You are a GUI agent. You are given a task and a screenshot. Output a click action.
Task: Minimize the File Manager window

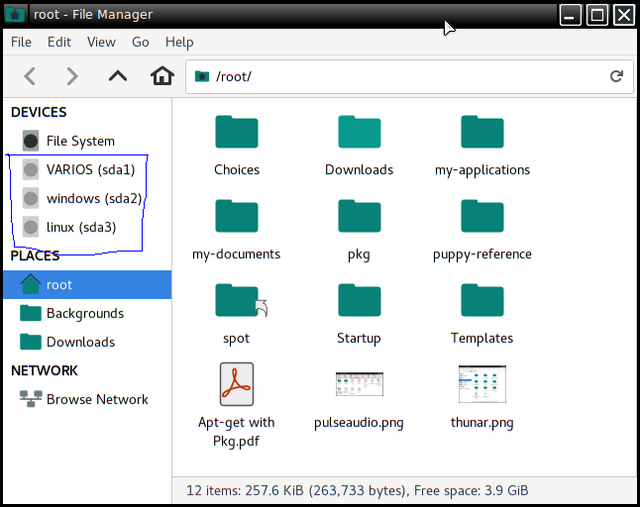570,15
